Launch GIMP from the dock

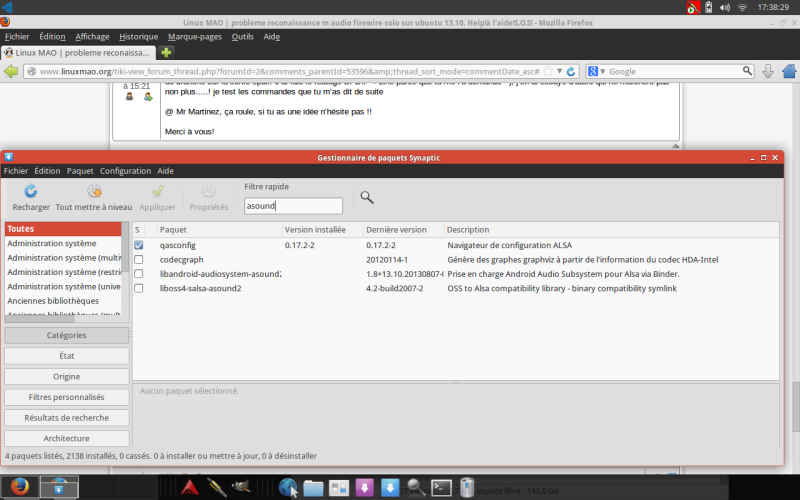241,487
